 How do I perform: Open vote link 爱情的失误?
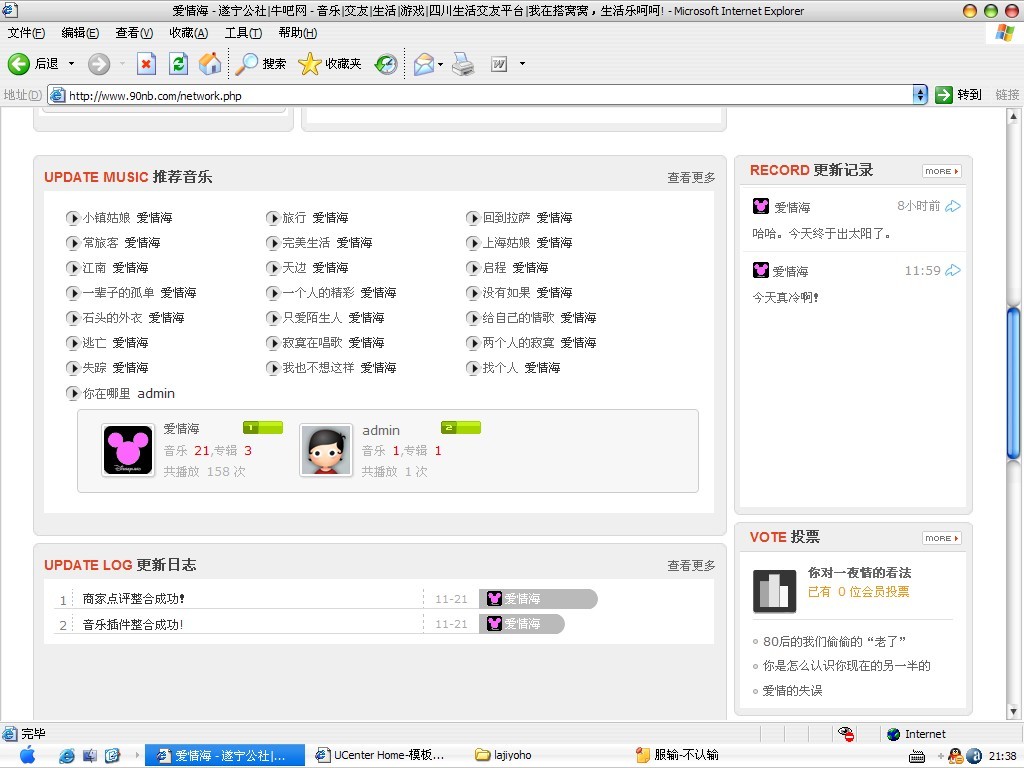[792, 690]
